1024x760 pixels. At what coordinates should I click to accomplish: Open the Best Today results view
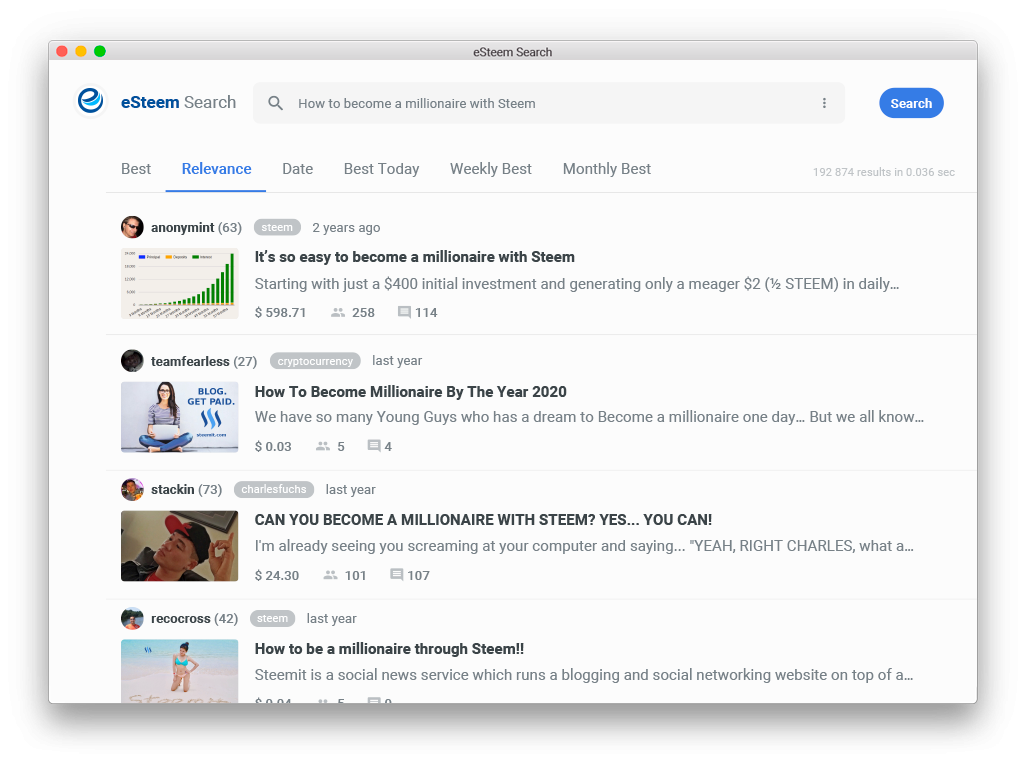(x=381, y=169)
